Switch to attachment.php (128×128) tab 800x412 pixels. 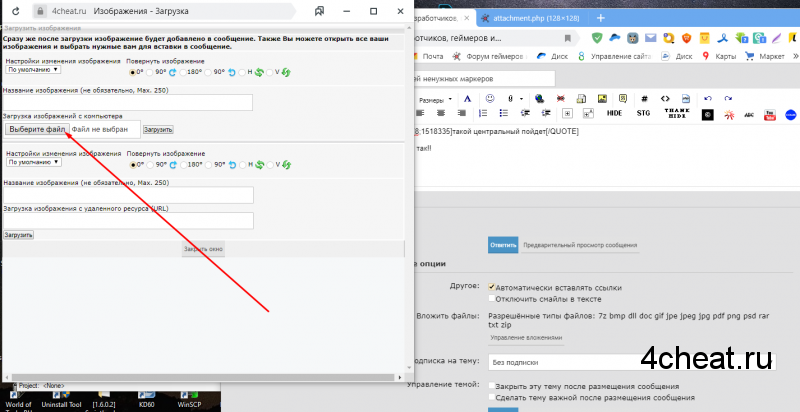[x=530, y=18]
